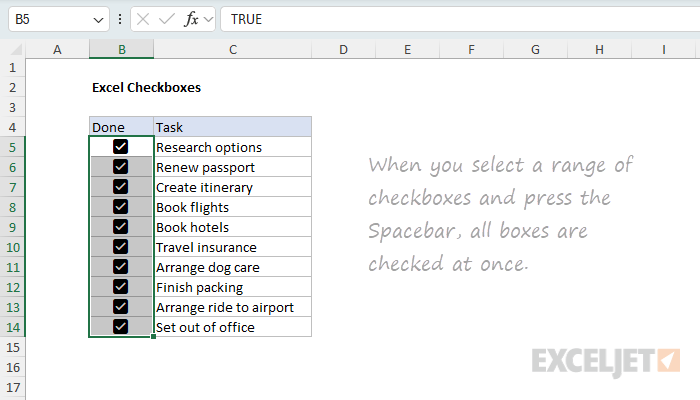
Task: Select the Arrange ride to airport cell
Action: pyautogui.click(x=233, y=307)
